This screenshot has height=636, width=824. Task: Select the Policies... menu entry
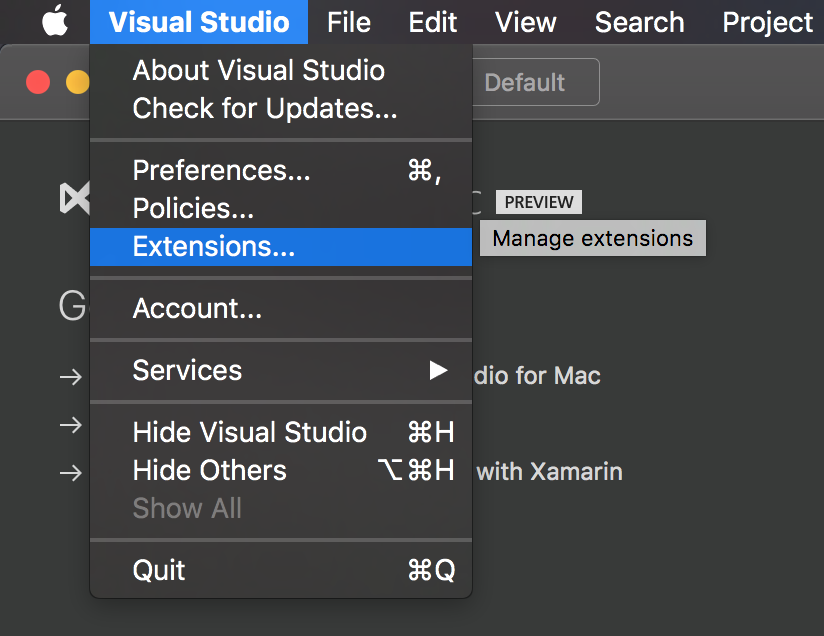[x=281, y=208]
